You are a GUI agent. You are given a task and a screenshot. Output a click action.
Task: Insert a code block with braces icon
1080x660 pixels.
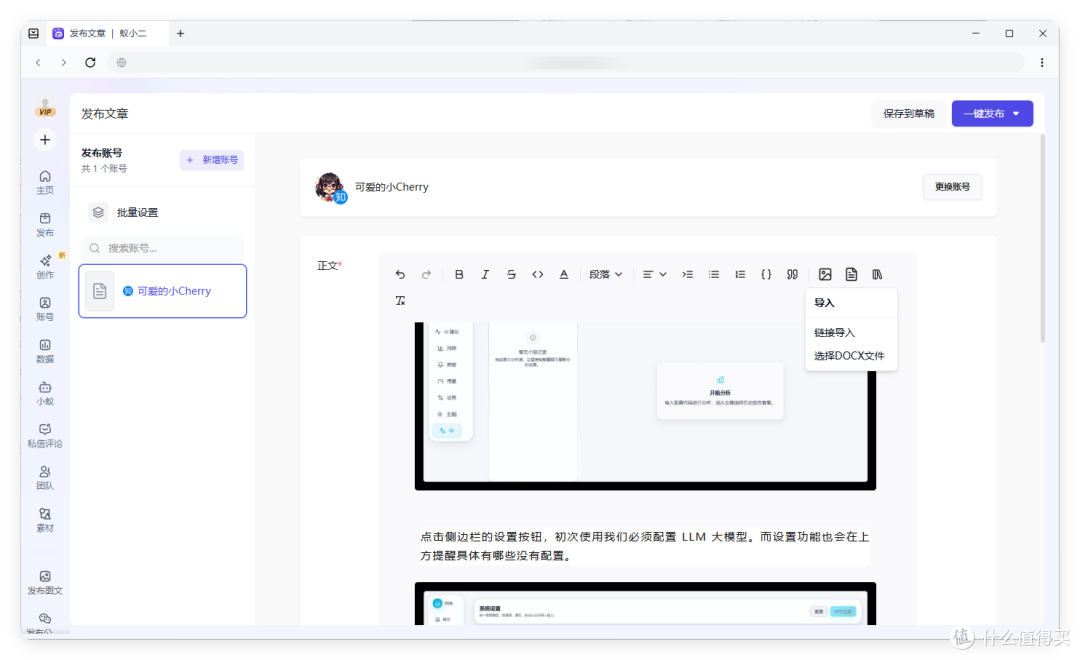point(766,274)
